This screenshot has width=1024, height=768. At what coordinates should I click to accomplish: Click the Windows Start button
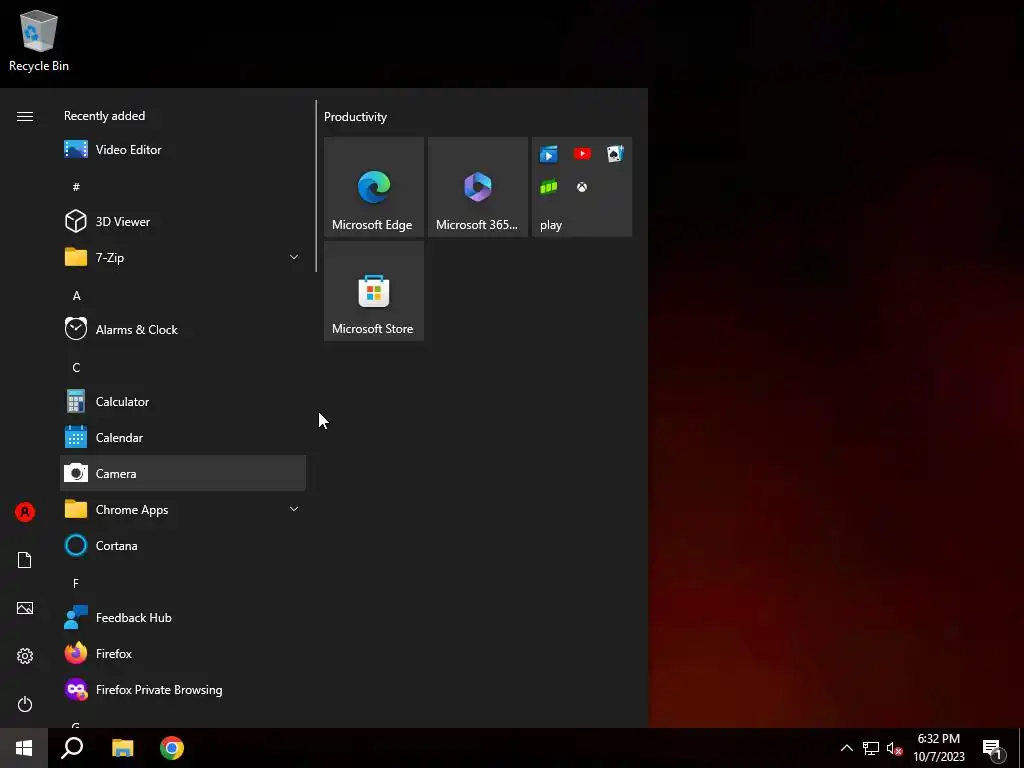point(24,748)
